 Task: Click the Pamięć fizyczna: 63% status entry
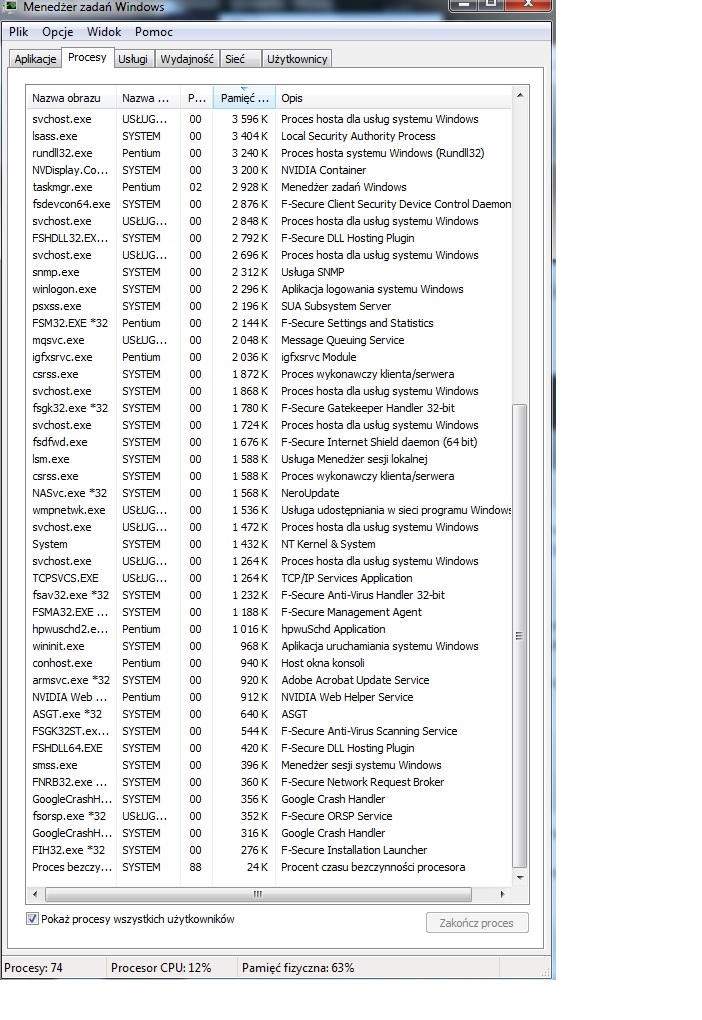click(298, 968)
